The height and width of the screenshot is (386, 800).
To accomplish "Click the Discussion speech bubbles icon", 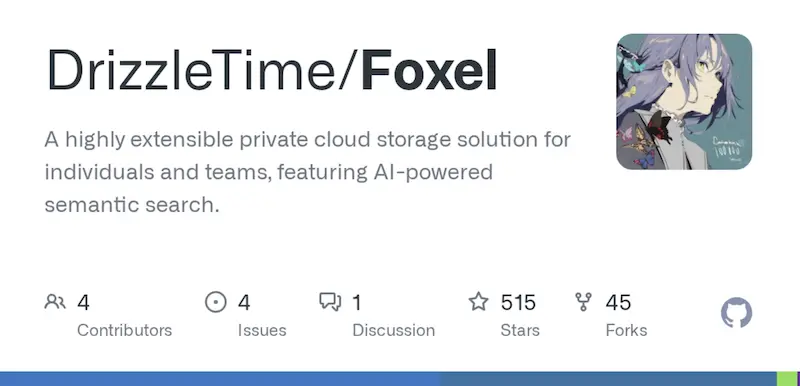I will 330,302.
